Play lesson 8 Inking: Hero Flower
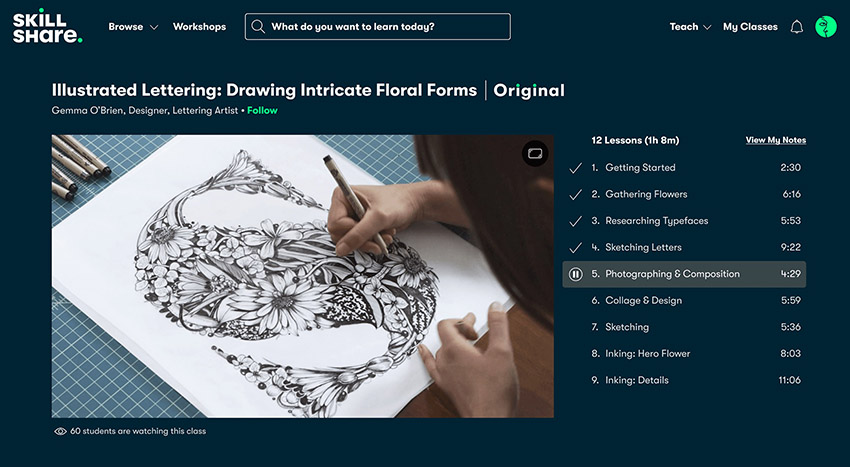 click(647, 353)
